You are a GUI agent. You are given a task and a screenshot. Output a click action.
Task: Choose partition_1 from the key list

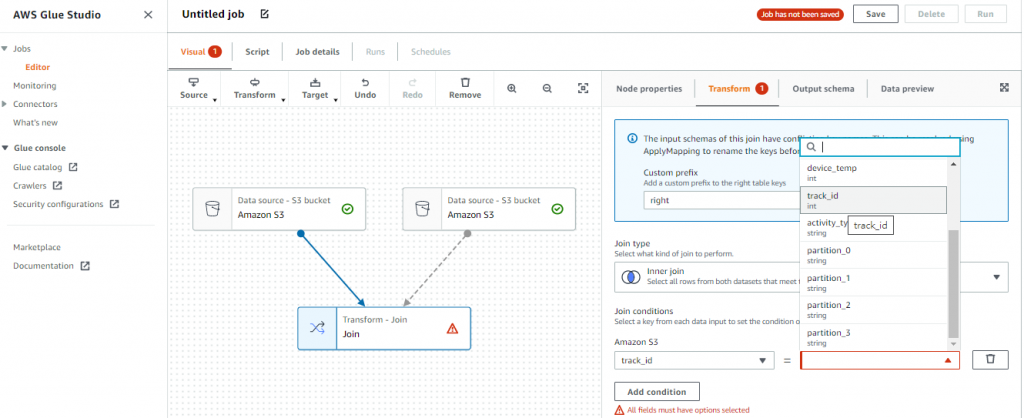click(874, 282)
